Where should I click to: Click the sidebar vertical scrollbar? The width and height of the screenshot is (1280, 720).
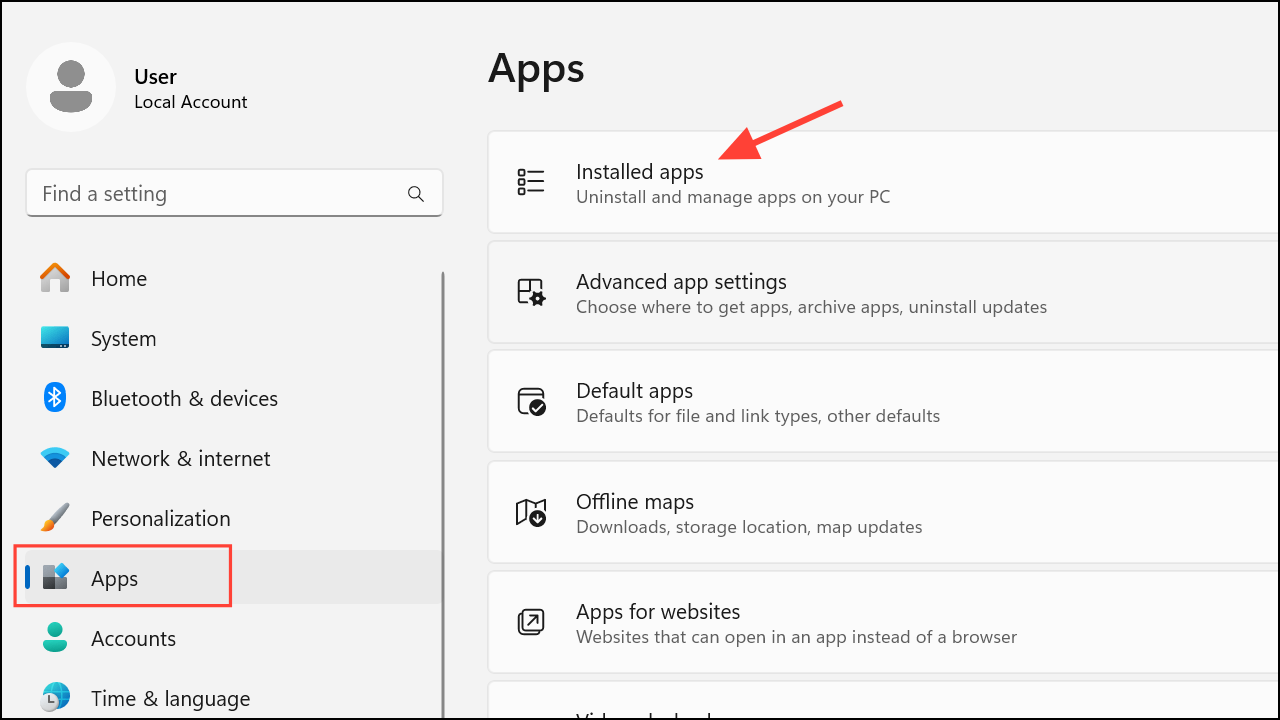[x=442, y=450]
